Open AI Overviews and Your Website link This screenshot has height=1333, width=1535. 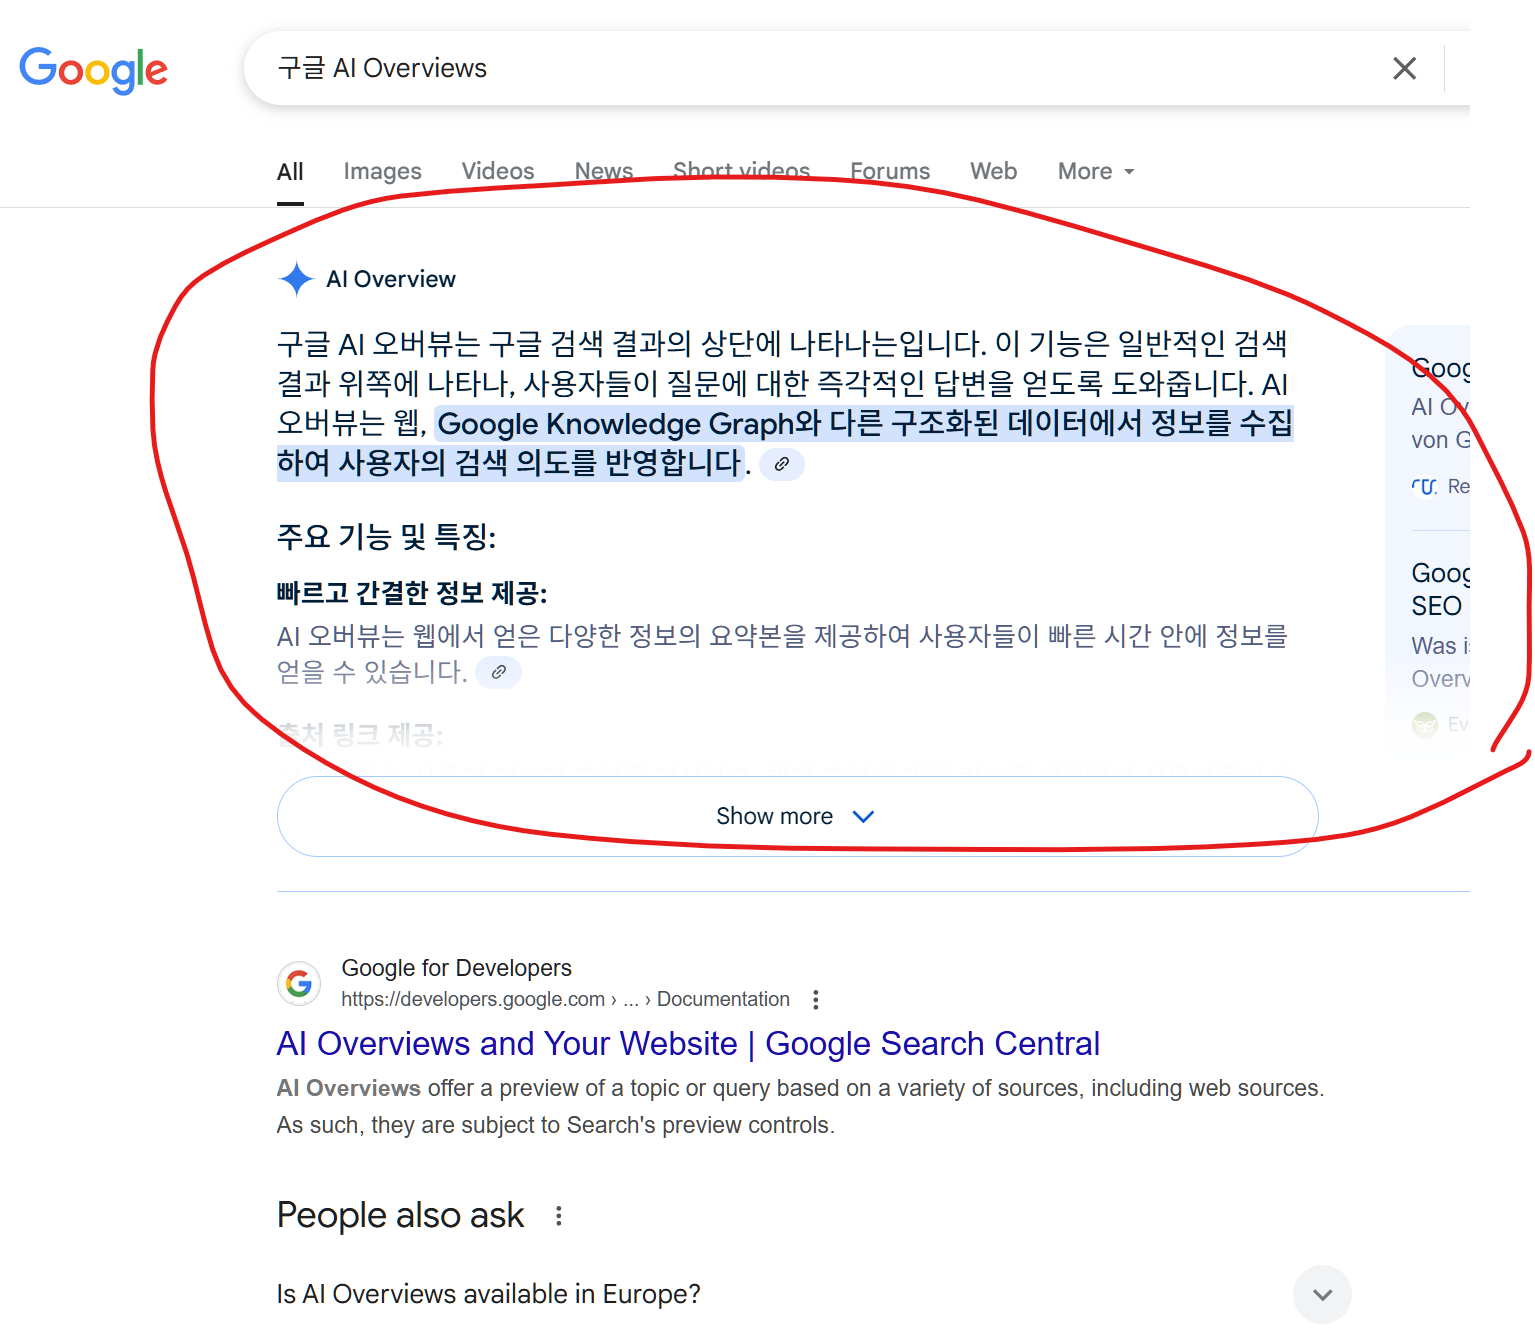(x=688, y=1044)
